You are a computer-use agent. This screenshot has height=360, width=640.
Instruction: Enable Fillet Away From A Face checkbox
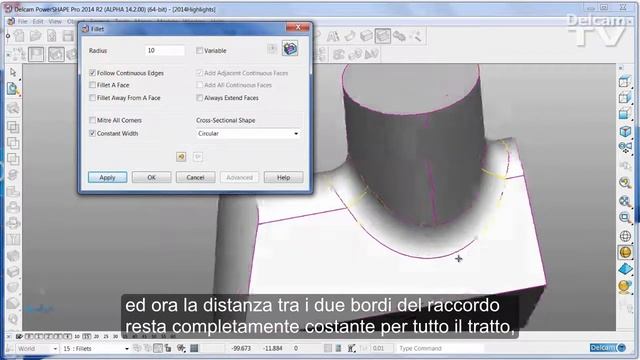tap(92, 98)
